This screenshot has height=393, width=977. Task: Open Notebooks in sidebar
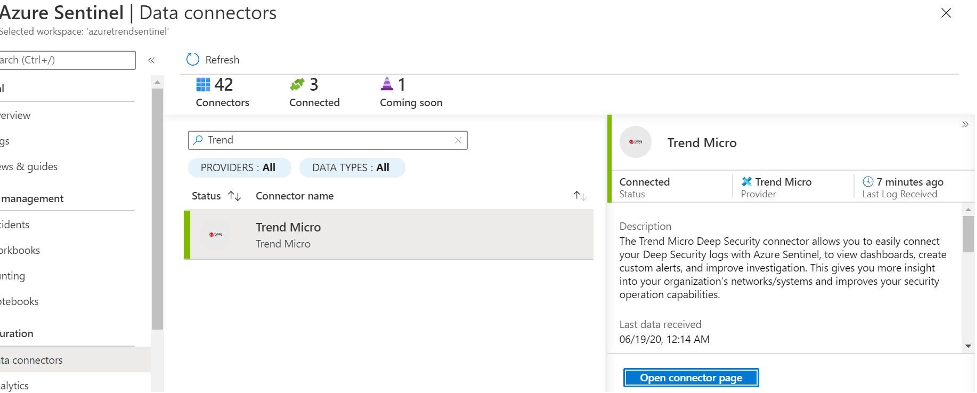click(19, 301)
